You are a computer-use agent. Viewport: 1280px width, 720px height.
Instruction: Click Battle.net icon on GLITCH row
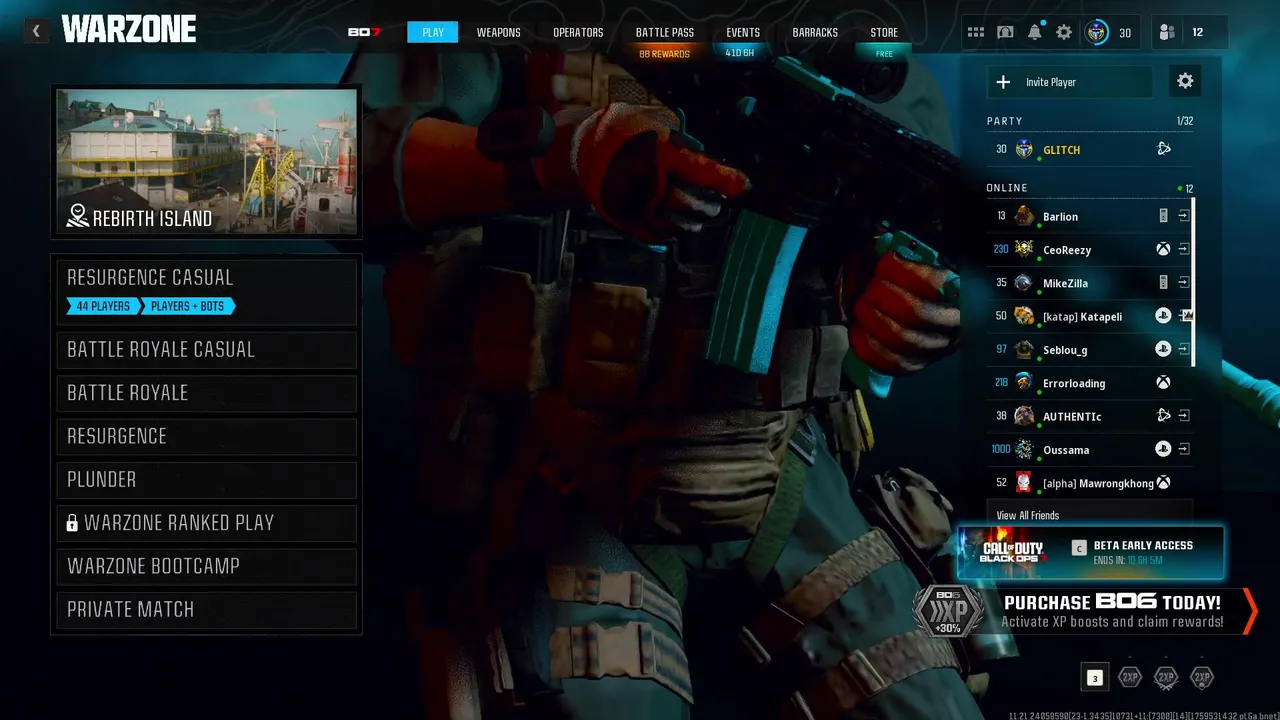[x=1164, y=149]
